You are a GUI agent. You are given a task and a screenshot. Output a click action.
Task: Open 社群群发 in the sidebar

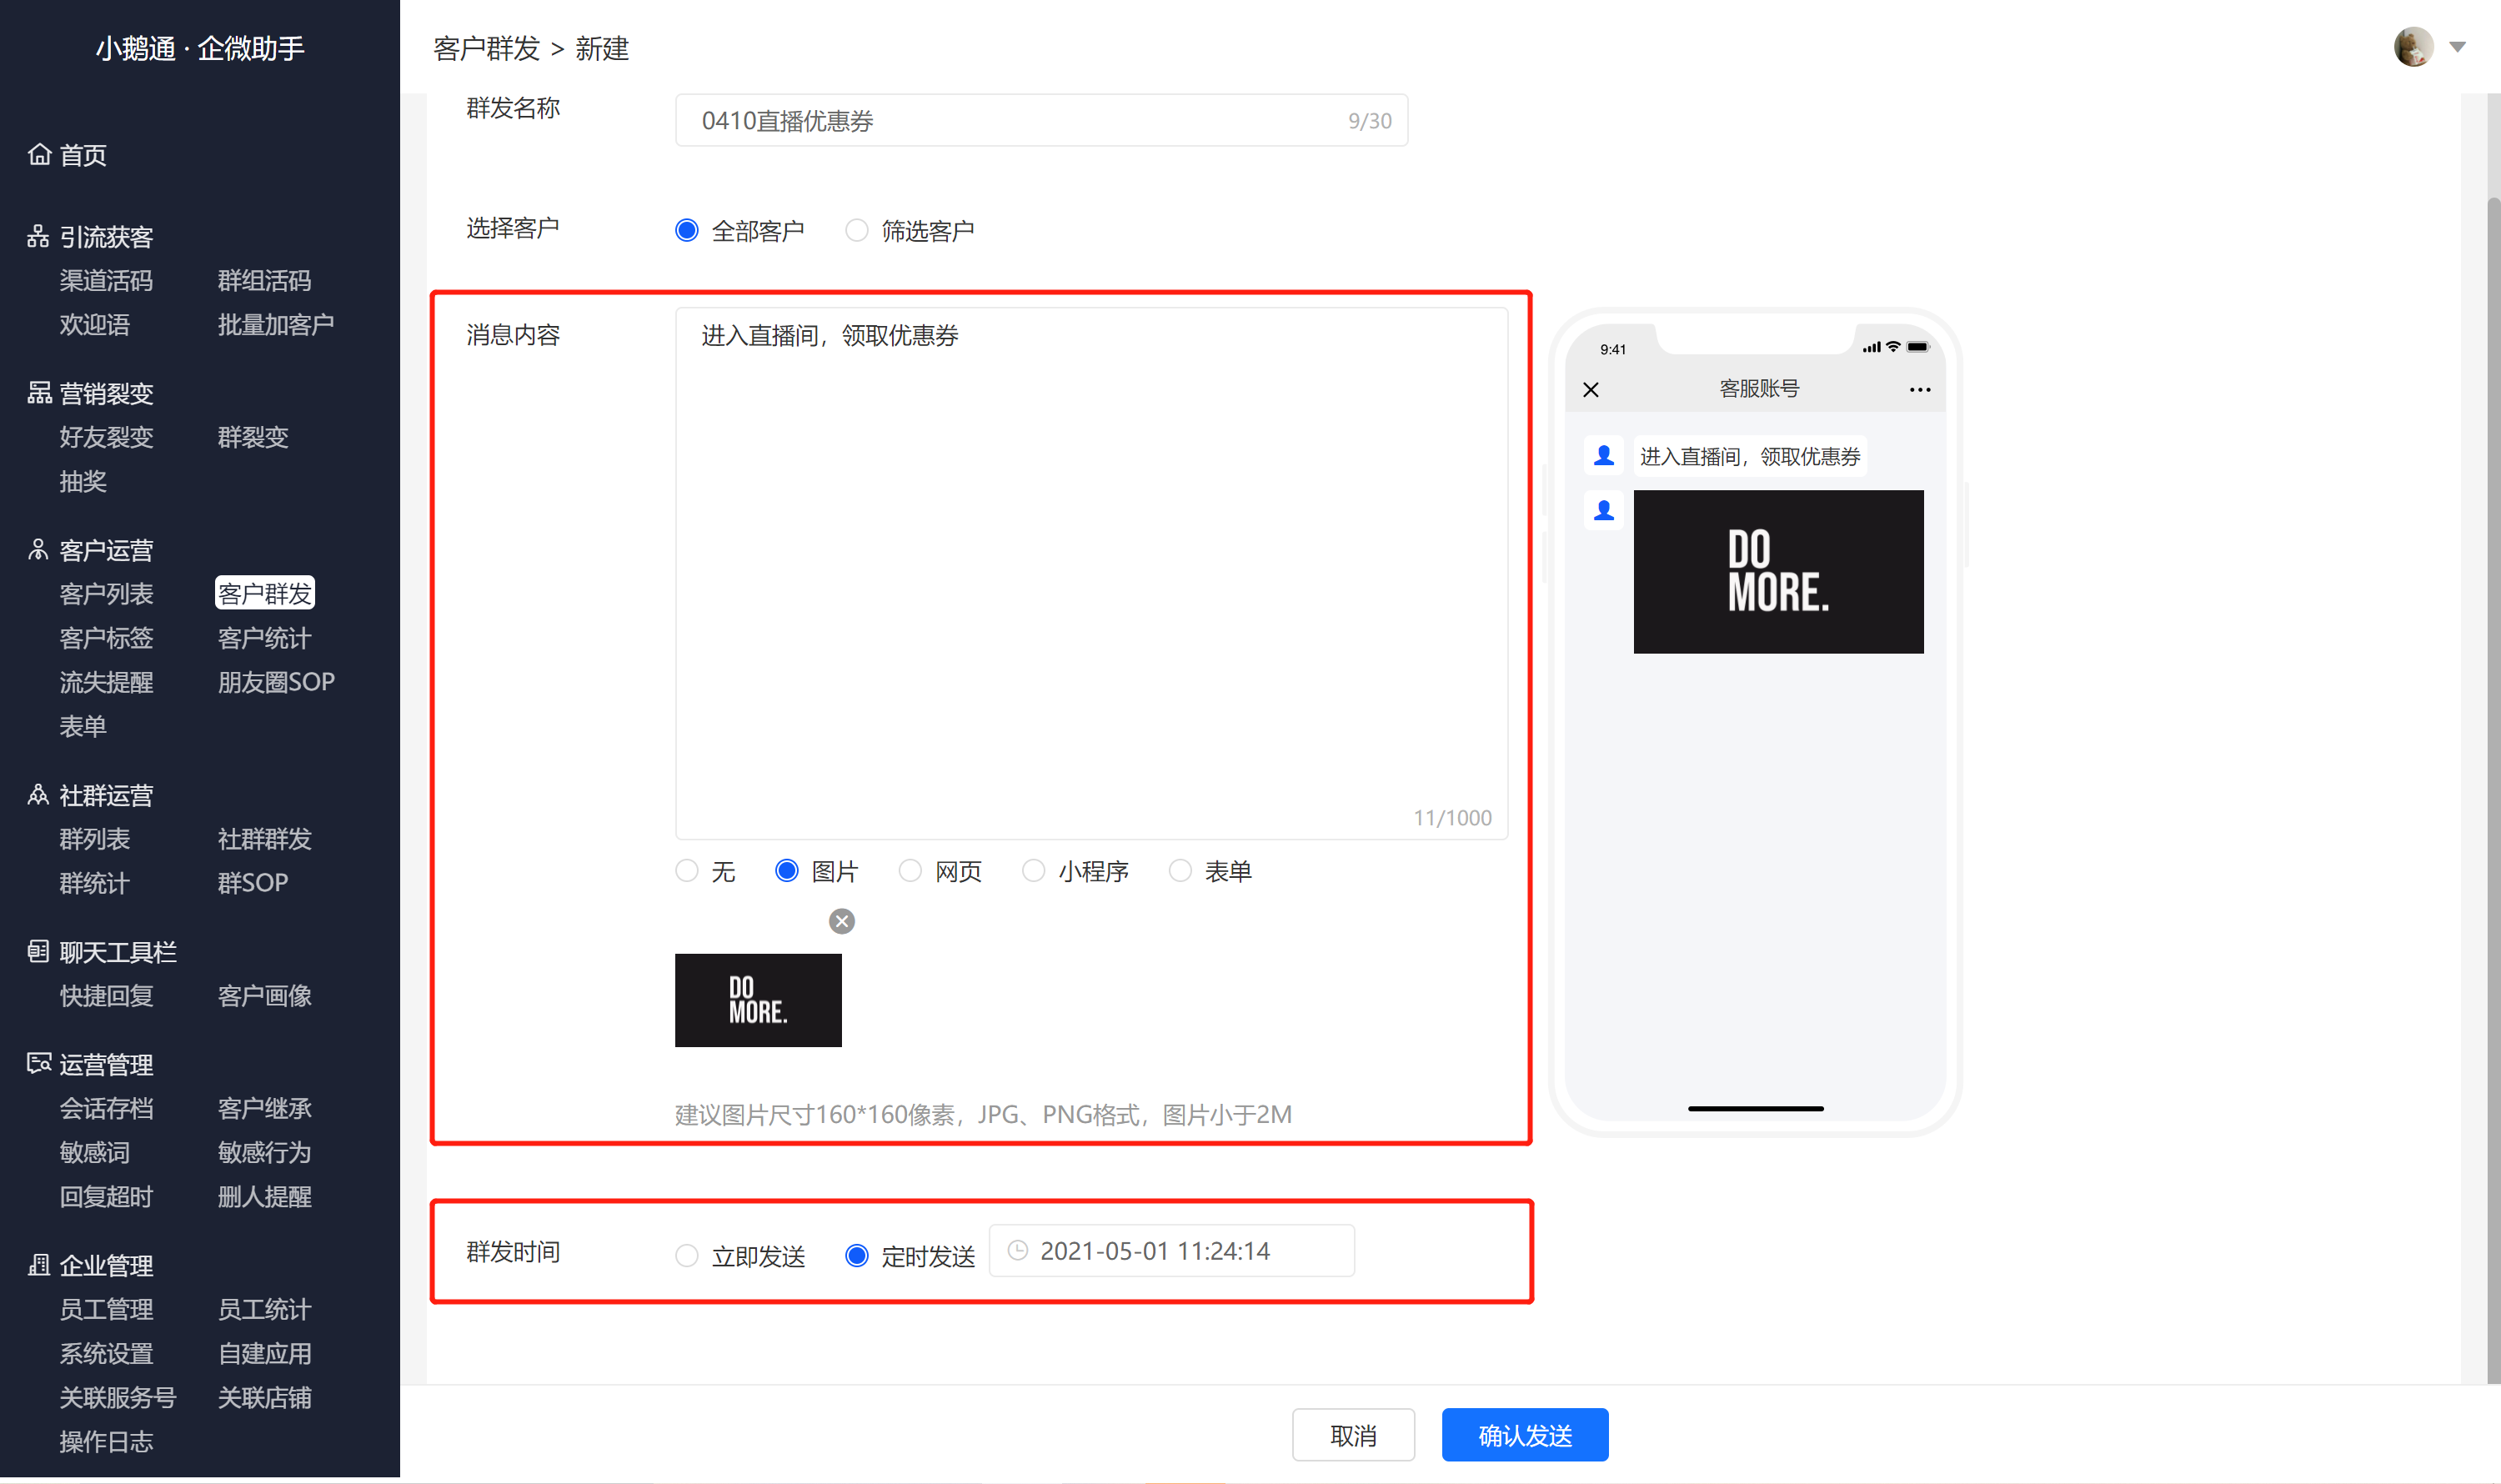pyautogui.click(x=265, y=839)
